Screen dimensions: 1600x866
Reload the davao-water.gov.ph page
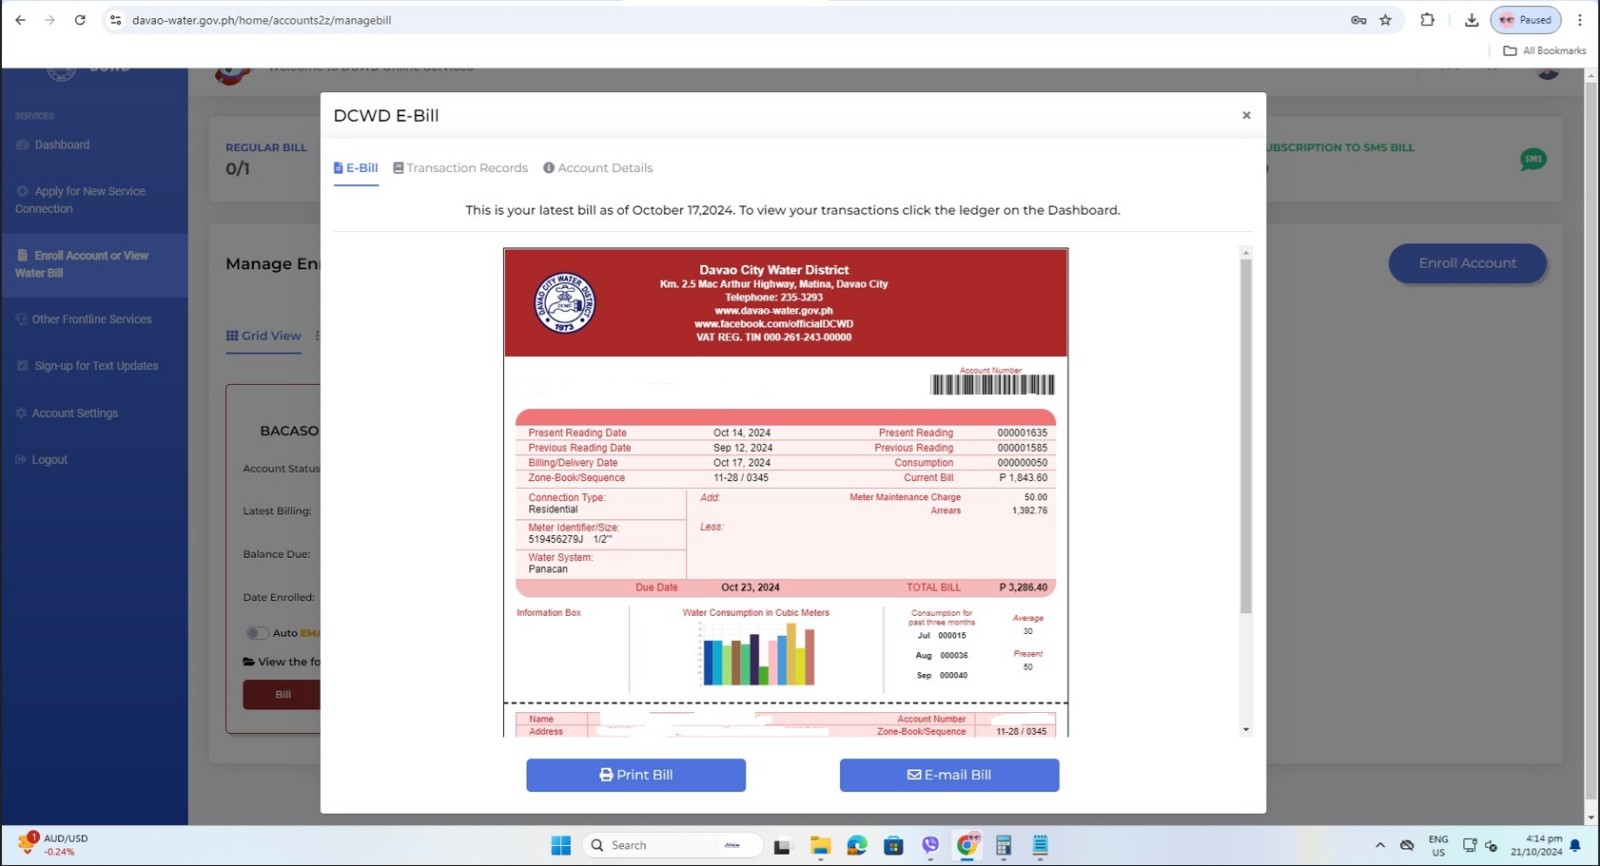80,20
